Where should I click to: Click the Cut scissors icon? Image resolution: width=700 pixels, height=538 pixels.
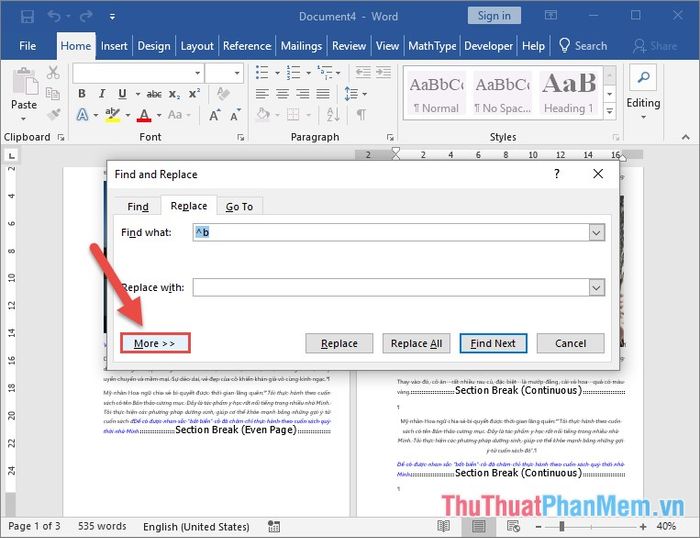pyautogui.click(x=53, y=72)
